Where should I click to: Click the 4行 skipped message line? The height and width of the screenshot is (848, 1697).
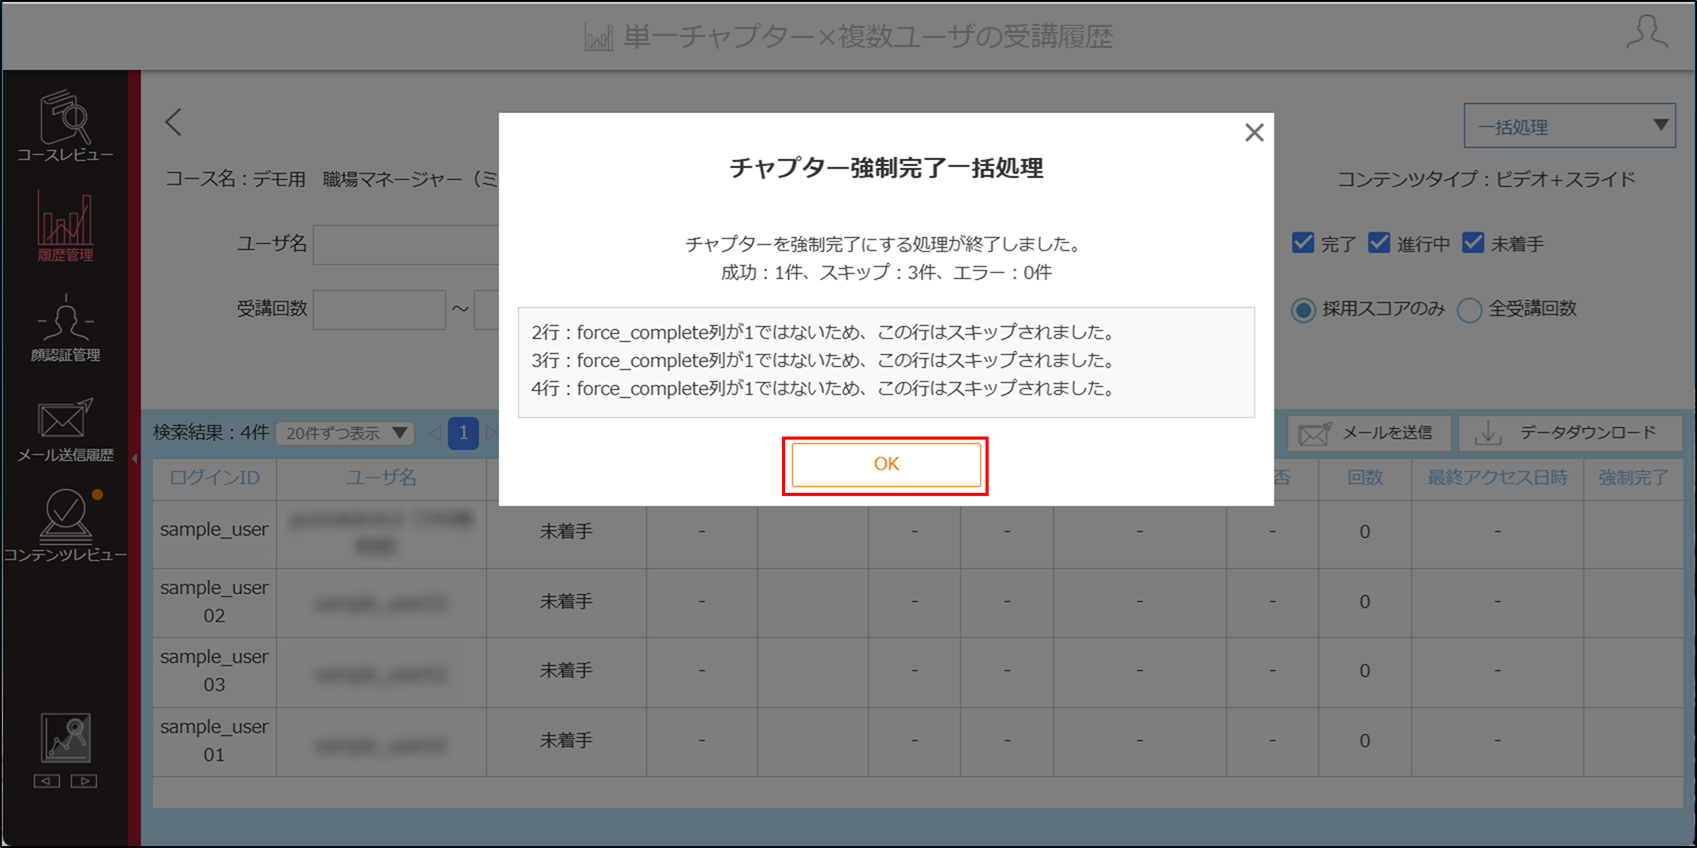pos(823,389)
